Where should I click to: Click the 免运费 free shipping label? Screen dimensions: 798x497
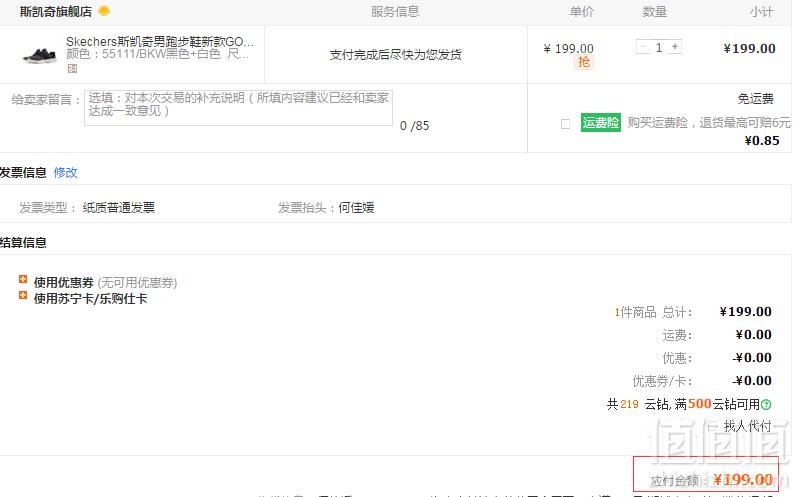point(756,99)
